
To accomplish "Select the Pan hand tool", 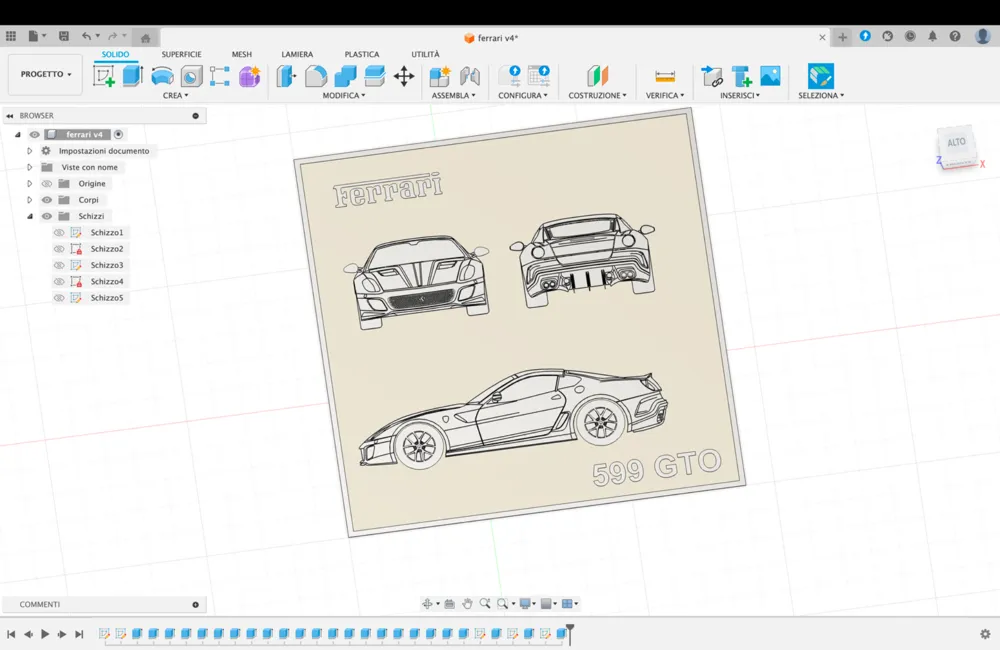I will pyautogui.click(x=467, y=603).
